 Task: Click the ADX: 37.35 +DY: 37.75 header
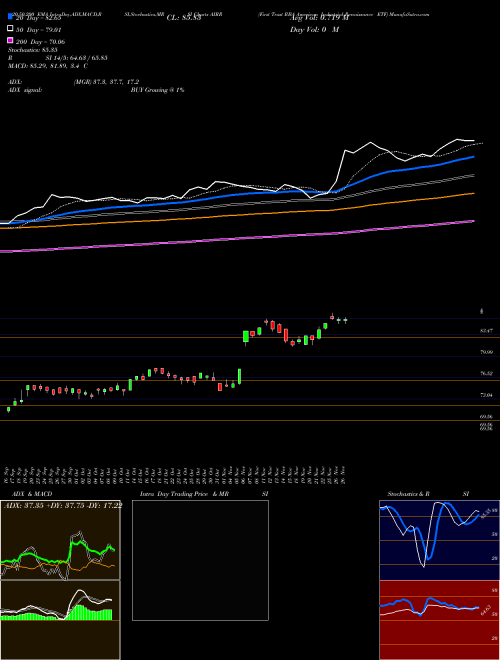(63, 505)
